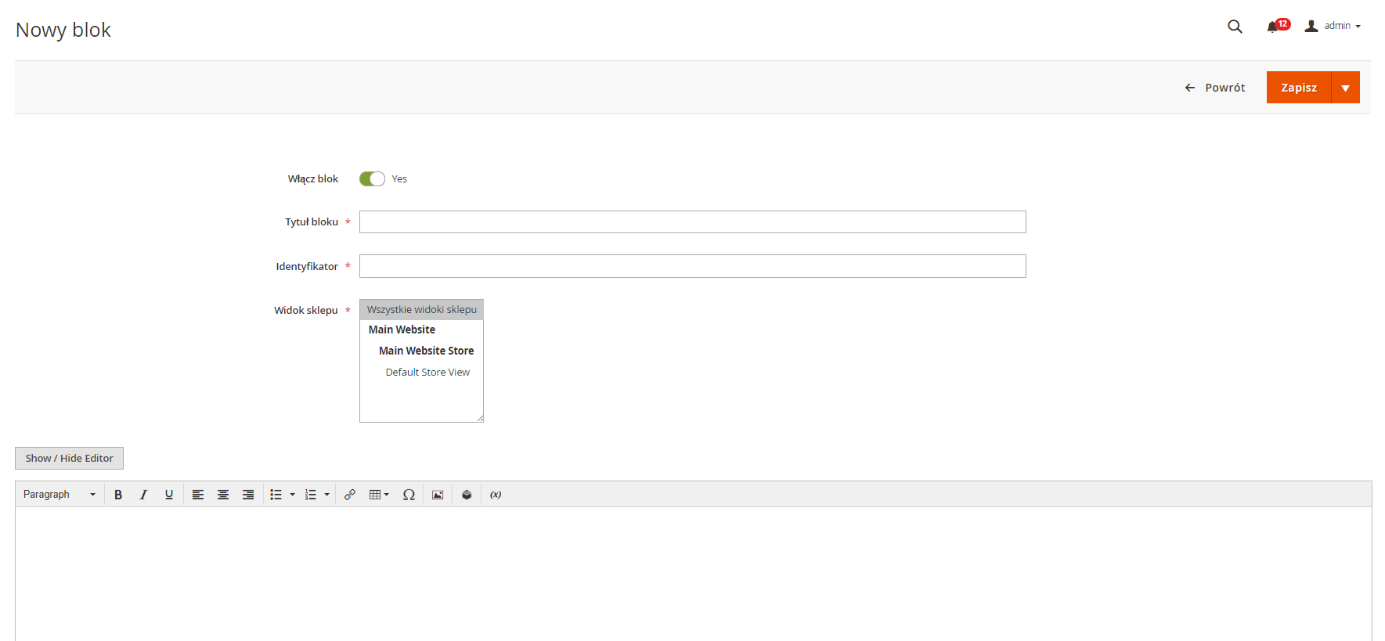Viewport: 1385px width, 641px height.
Task: Insert a hyperlink with the link icon
Action: pyautogui.click(x=349, y=494)
